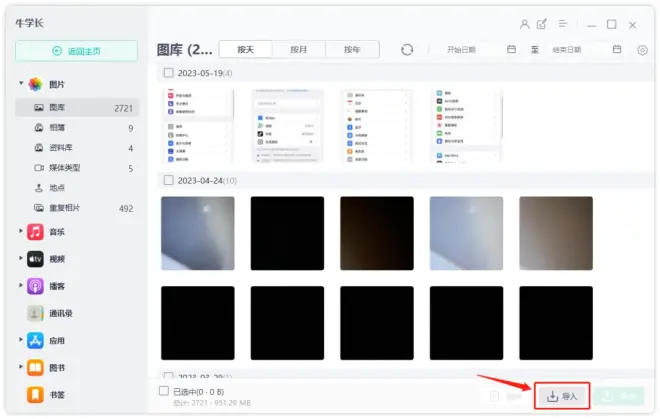This screenshot has width=660, height=419.
Task: Expand the 应用 category arrow
Action: [21, 339]
